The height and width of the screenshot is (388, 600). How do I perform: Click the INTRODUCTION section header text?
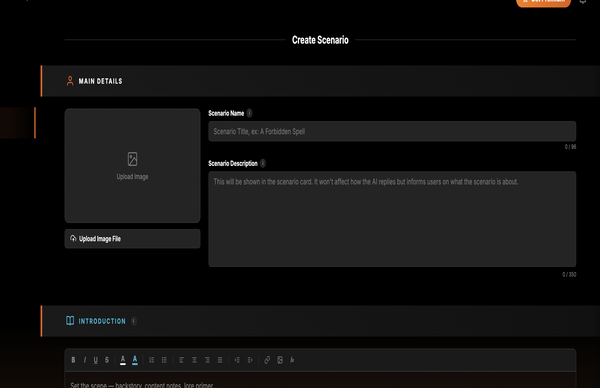tap(102, 321)
